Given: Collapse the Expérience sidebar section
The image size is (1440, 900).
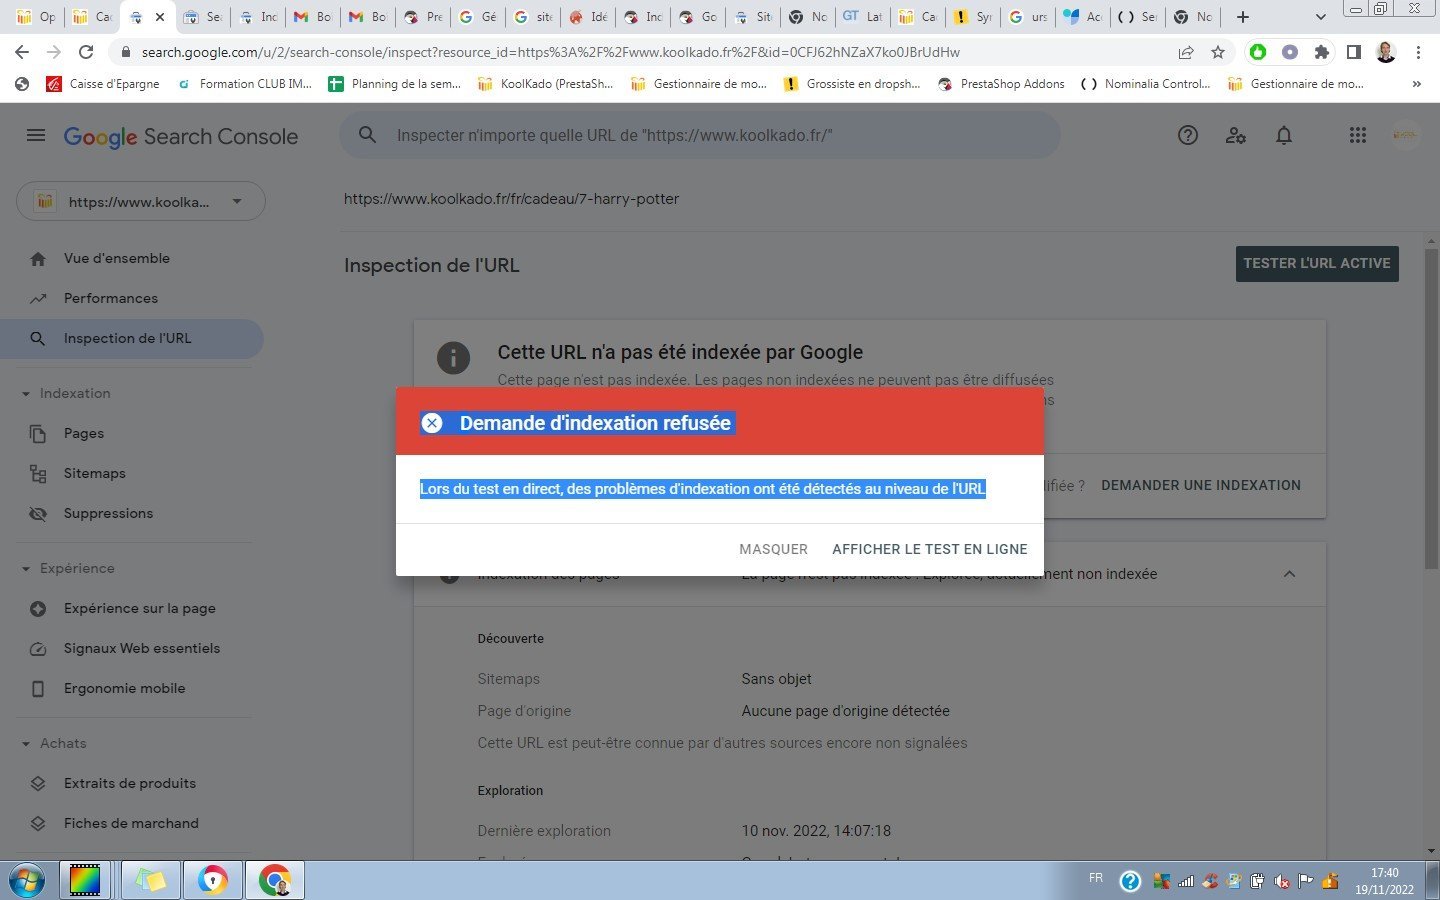Looking at the screenshot, I should pyautogui.click(x=26, y=569).
